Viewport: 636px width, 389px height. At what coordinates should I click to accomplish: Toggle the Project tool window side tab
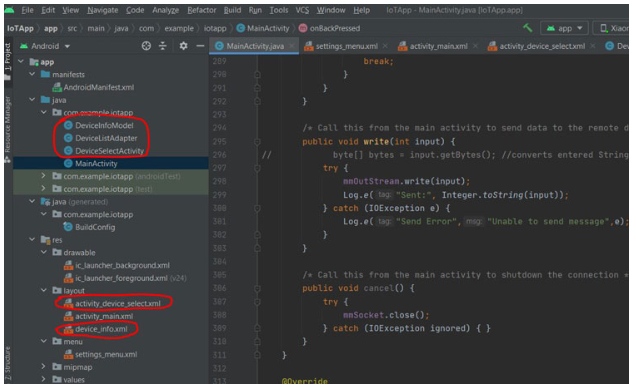[x=8, y=56]
